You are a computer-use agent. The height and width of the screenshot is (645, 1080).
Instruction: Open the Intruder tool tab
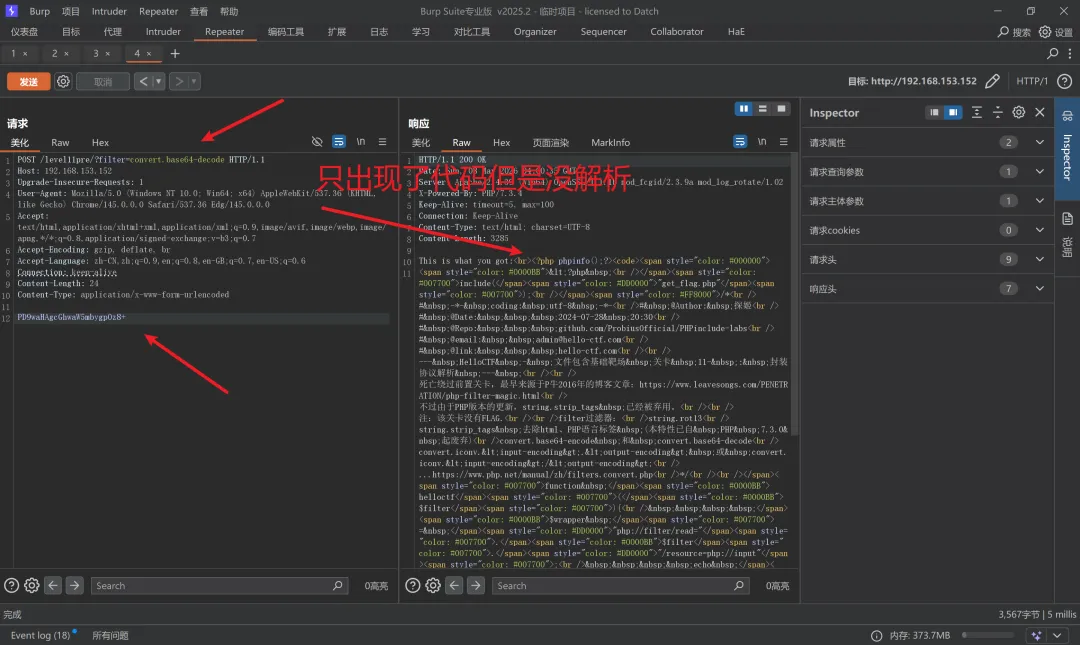click(163, 32)
